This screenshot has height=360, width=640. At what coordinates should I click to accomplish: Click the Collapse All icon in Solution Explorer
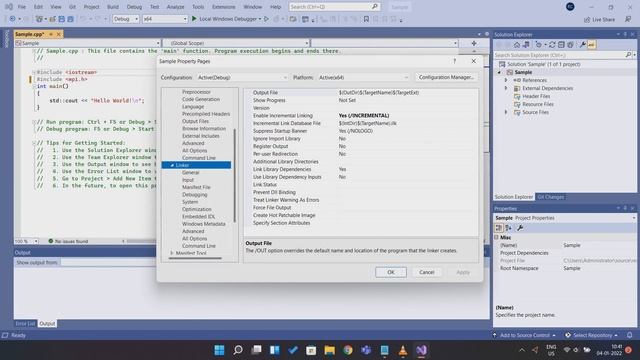pos(561,45)
